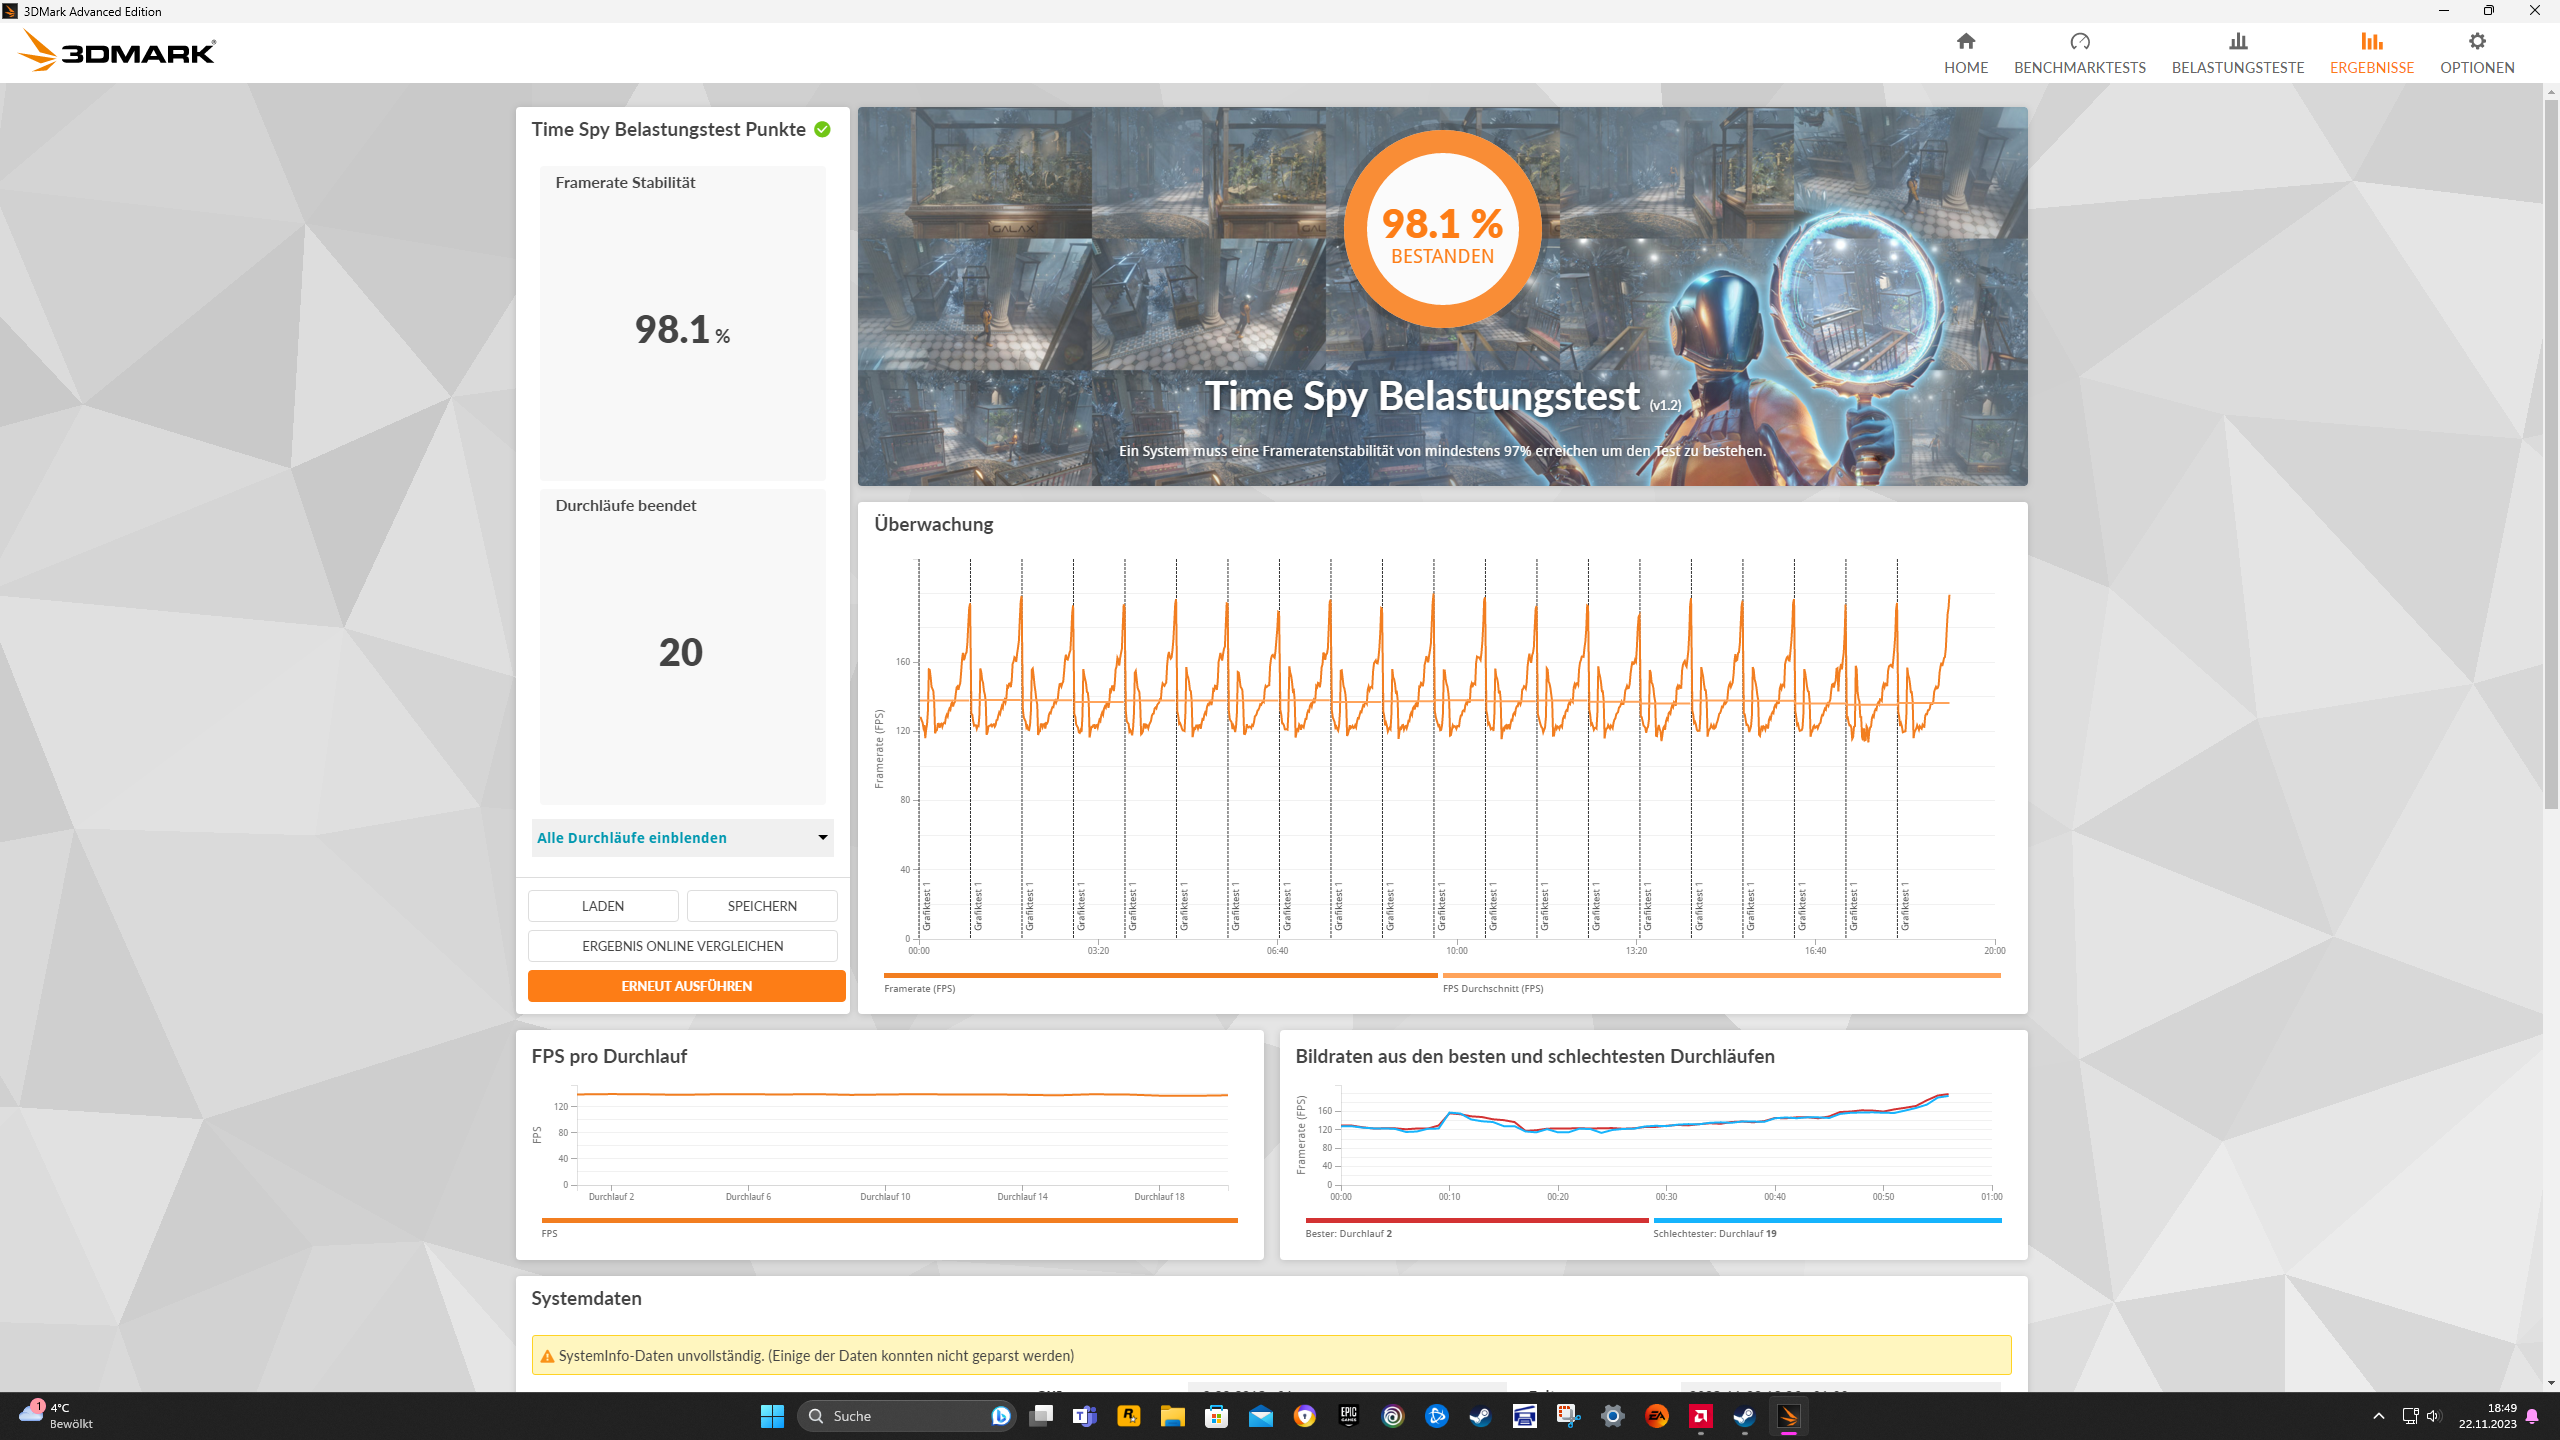This screenshot has height=1440, width=2560.
Task: Click the SystemInfo warning triangle icon
Action: 547,1356
